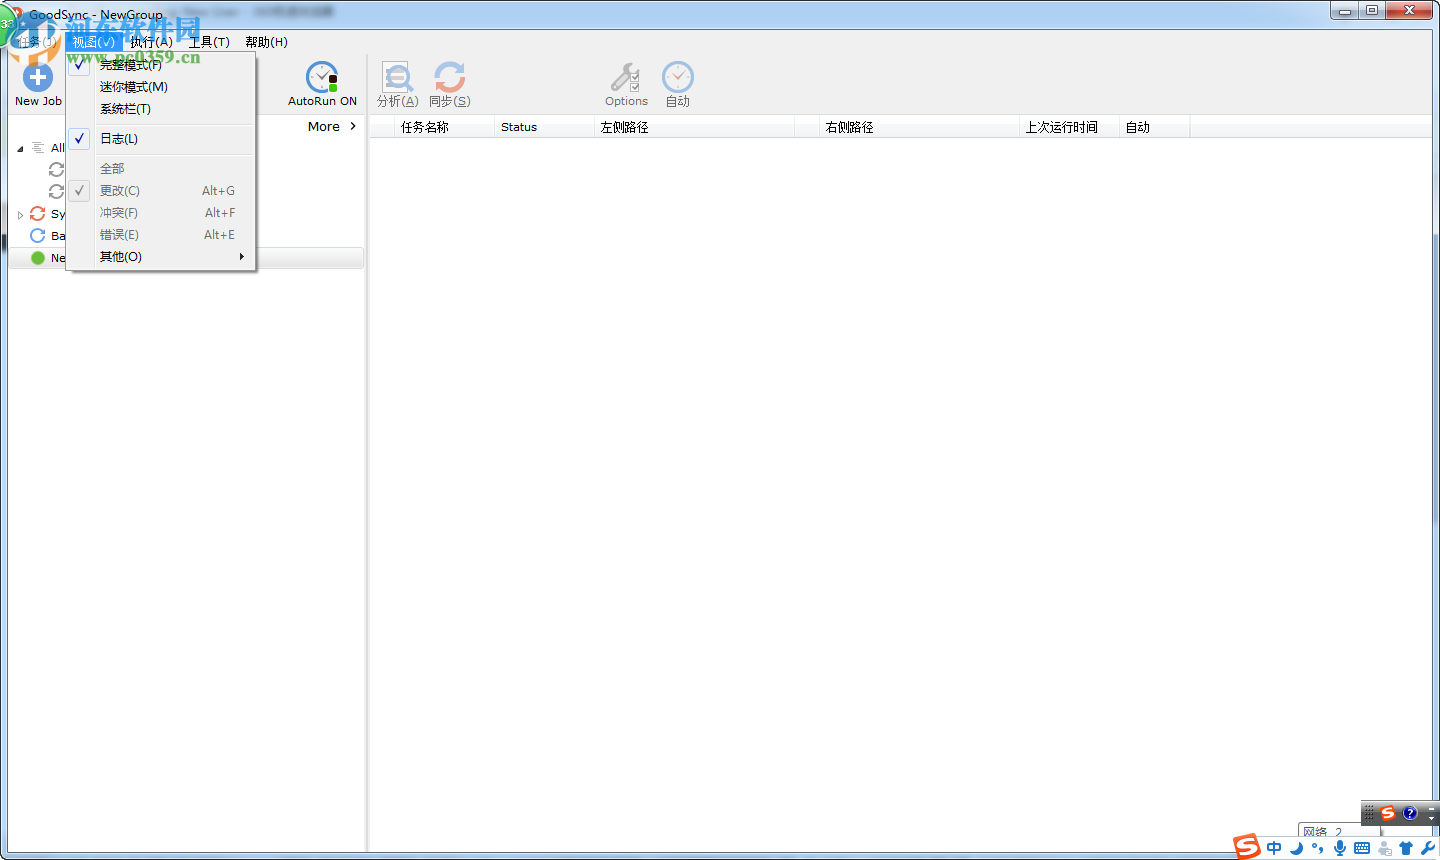Open Options wrench icon in toolbar
This screenshot has height=860, width=1440.
pos(626,77)
